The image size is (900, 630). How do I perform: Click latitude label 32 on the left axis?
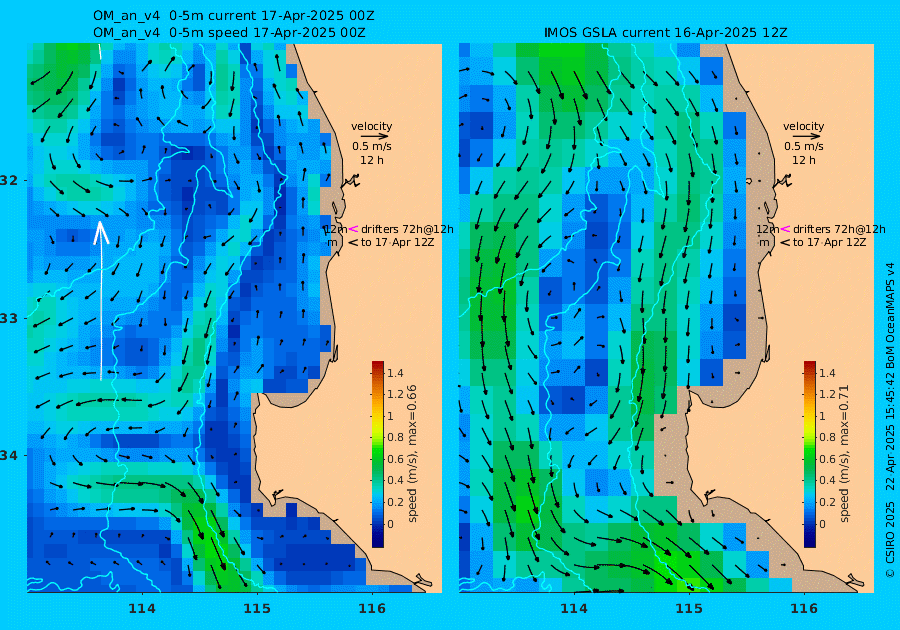tap(9, 180)
